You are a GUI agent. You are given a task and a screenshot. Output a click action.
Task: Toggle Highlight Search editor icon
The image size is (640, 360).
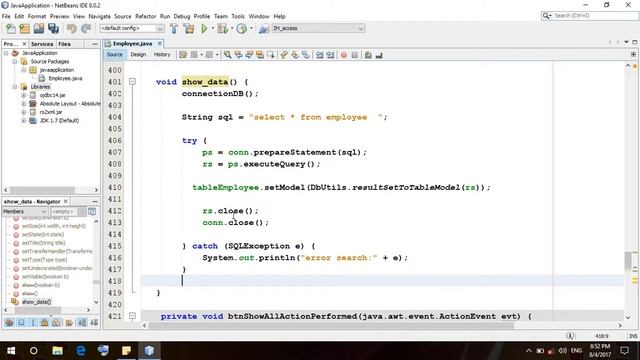coord(260,55)
